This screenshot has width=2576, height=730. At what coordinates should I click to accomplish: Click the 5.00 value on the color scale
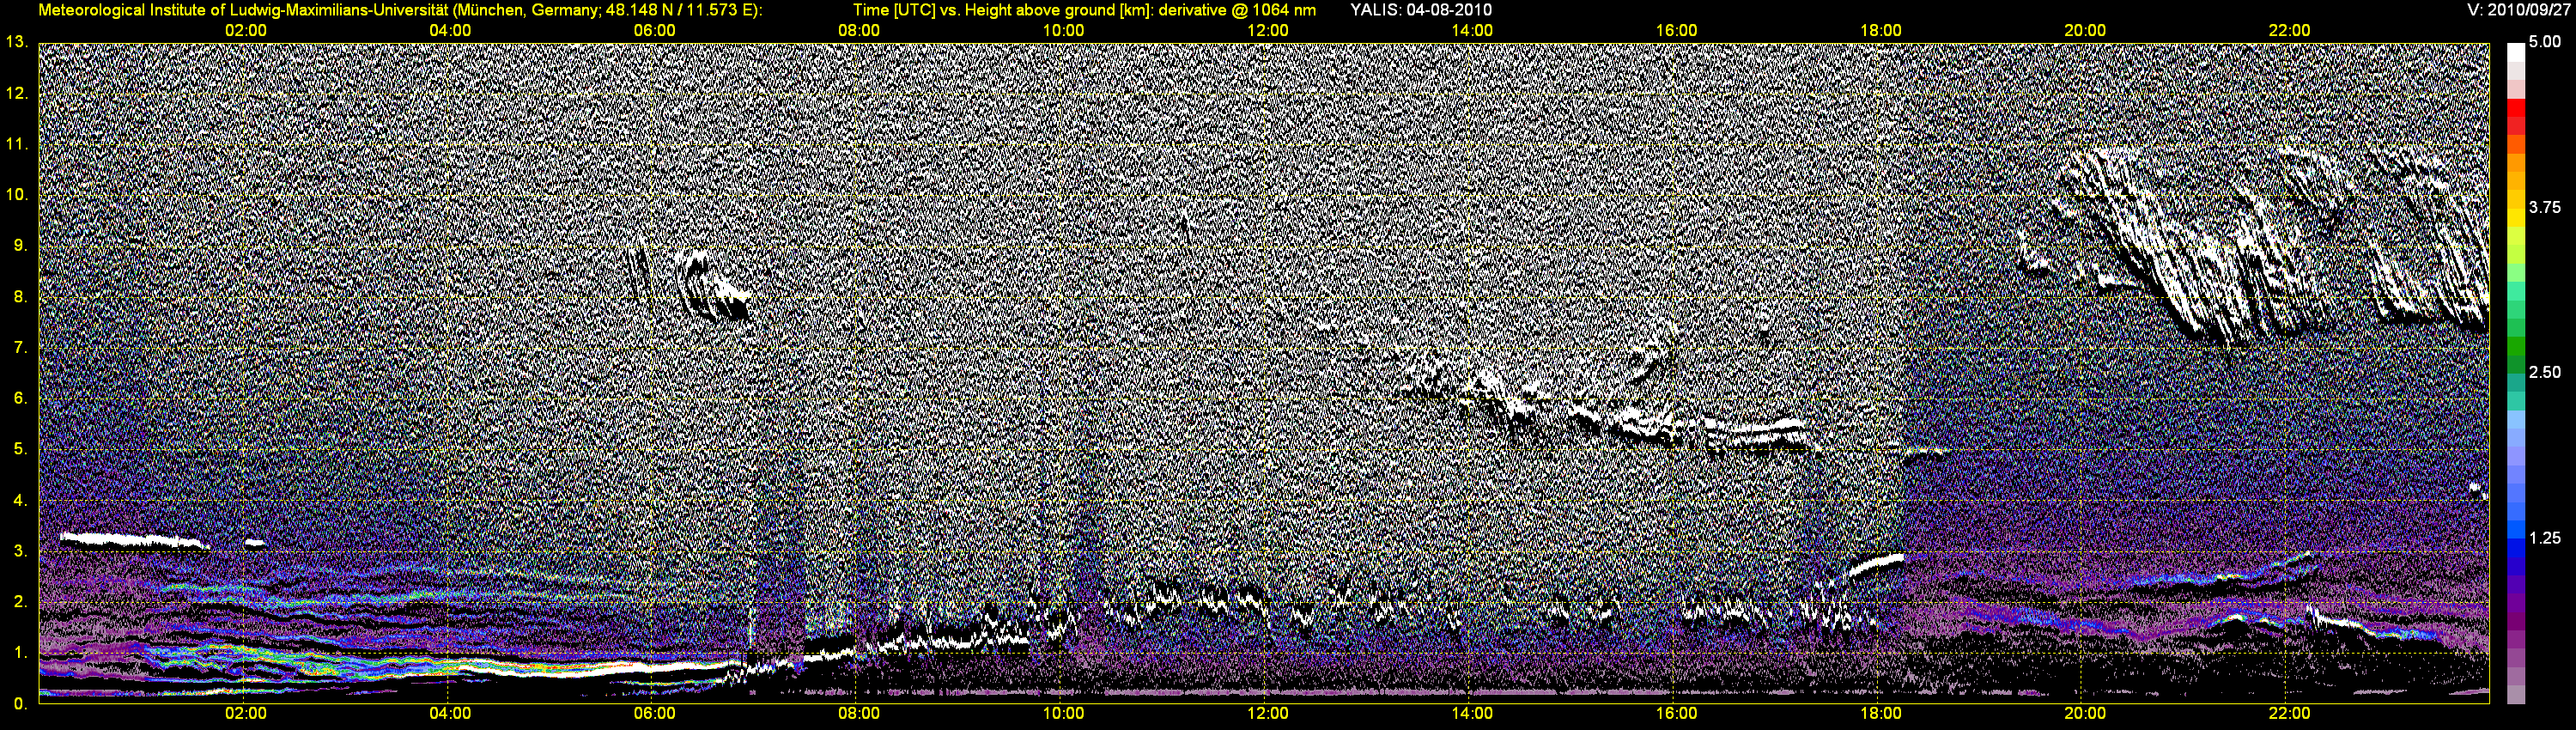(x=2545, y=42)
